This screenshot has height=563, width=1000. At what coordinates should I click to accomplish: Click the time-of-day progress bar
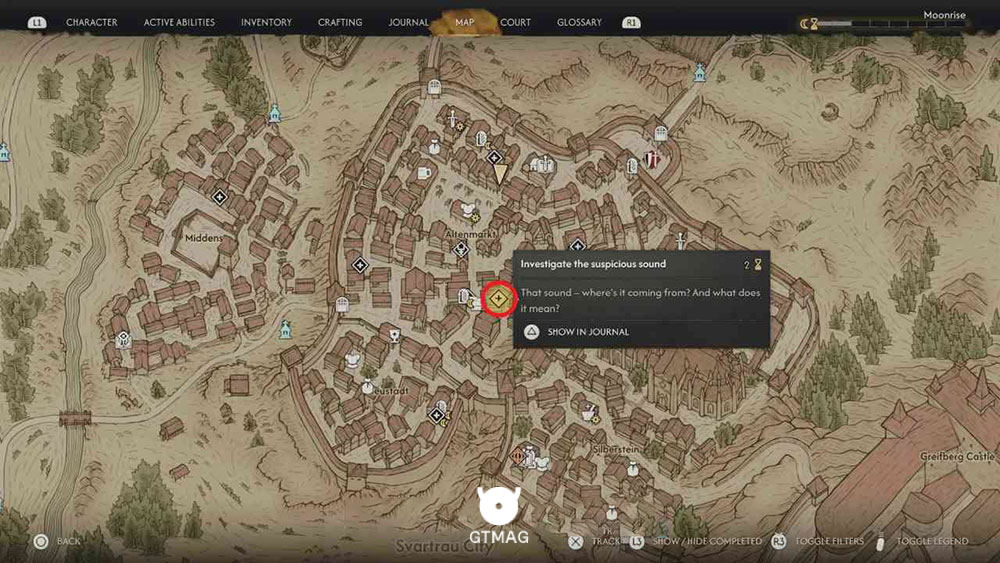[x=893, y=24]
